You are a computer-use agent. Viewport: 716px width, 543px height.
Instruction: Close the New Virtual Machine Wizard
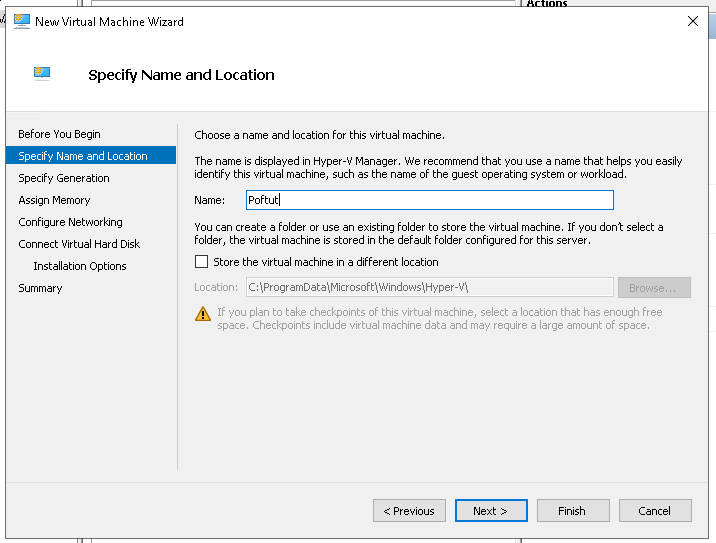click(x=693, y=21)
